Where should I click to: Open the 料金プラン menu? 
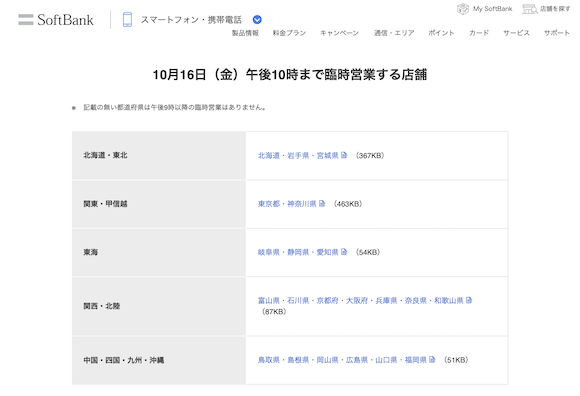289,33
